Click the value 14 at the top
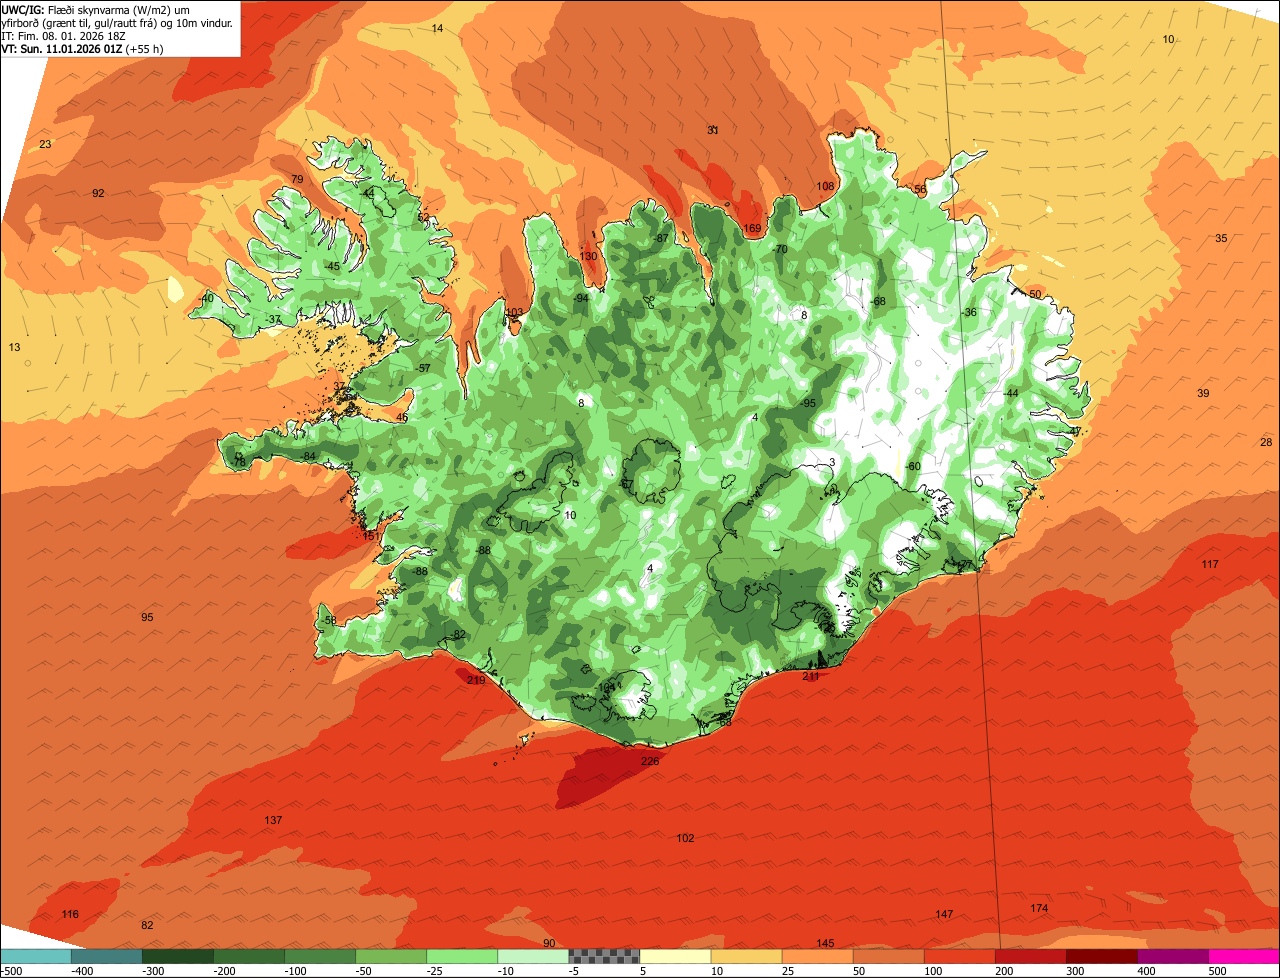The height and width of the screenshot is (978, 1280). click(x=437, y=28)
